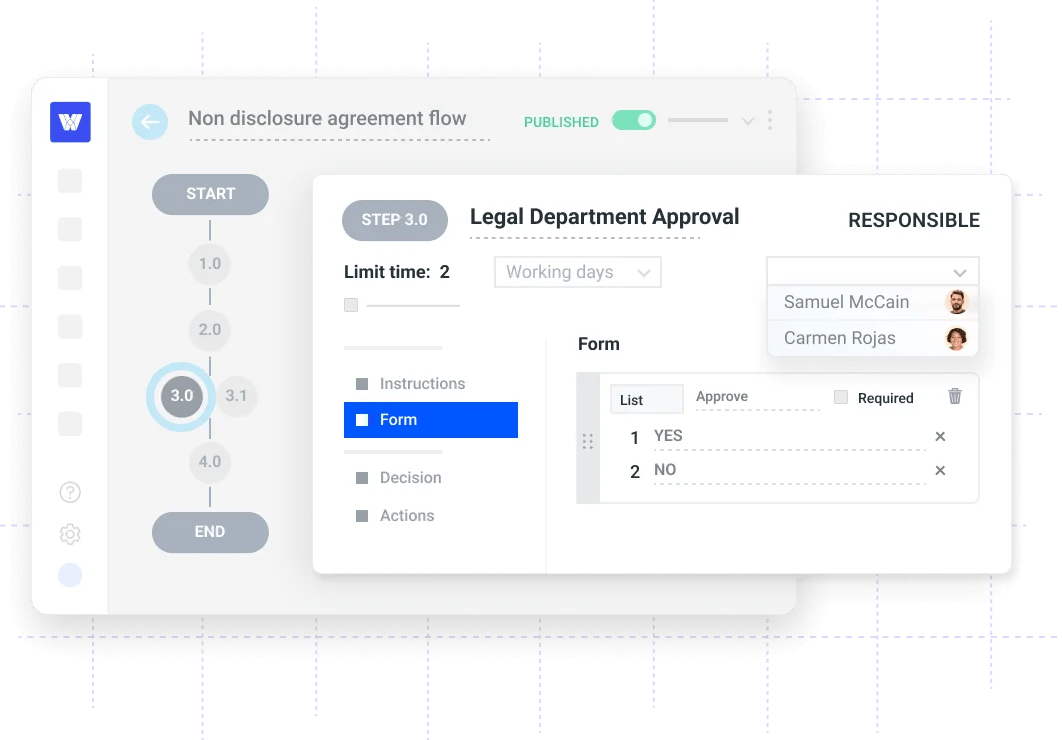The image size is (1062, 740).
Task: Remove the YES option with X
Action: (940, 437)
